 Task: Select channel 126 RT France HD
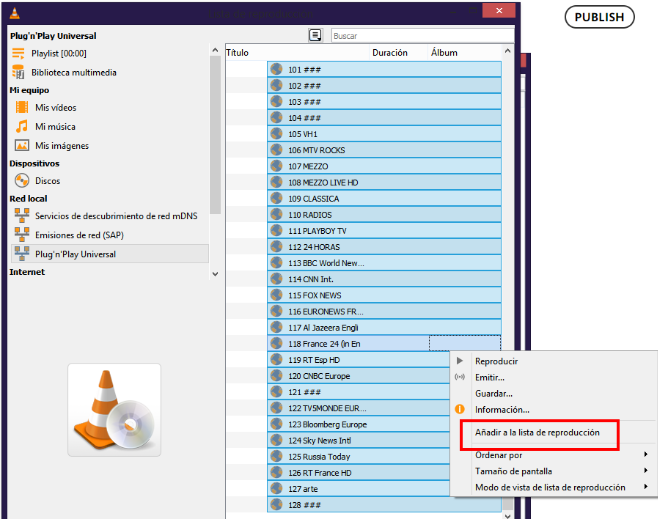point(358,473)
